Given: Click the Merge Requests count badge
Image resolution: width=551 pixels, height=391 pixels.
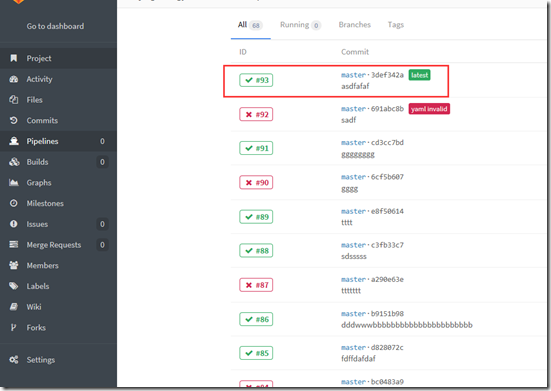Looking at the screenshot, I should pos(102,245).
